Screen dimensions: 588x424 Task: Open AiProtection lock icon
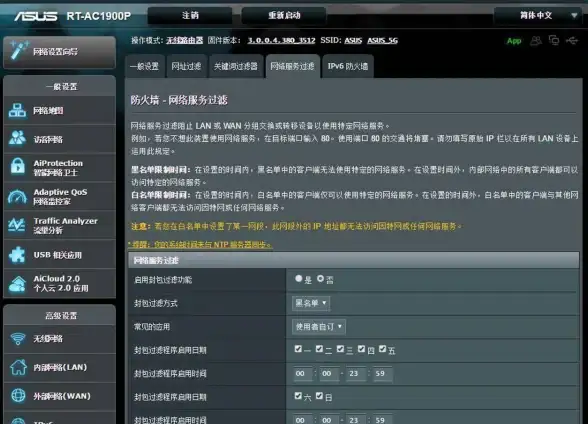coord(17,166)
